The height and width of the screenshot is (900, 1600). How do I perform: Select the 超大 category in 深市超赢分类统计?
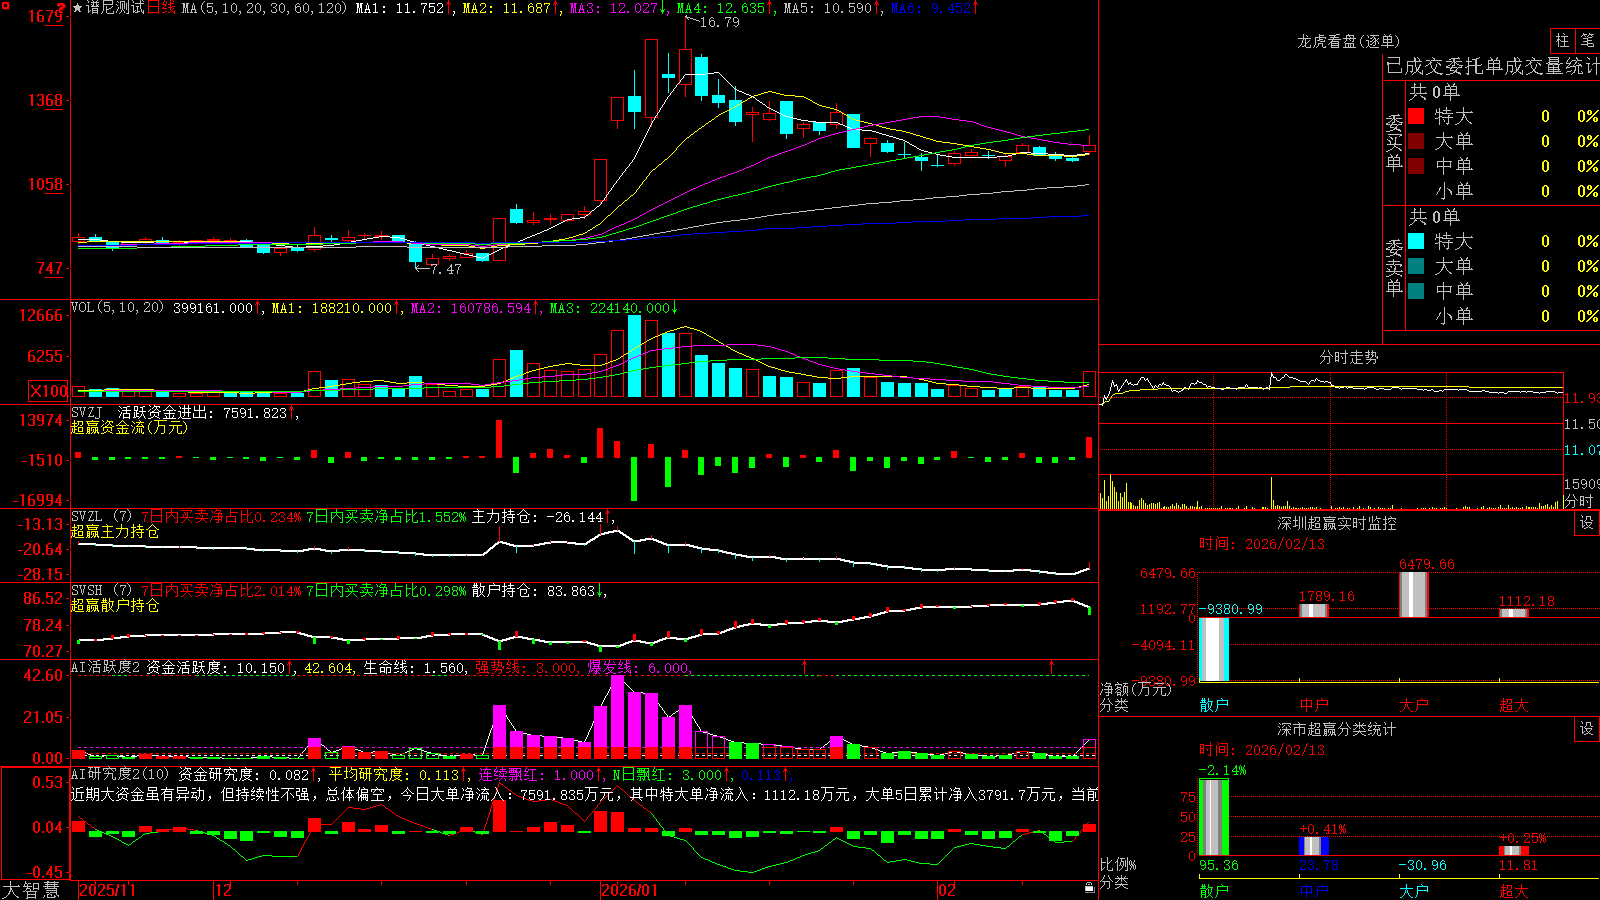(1514, 890)
